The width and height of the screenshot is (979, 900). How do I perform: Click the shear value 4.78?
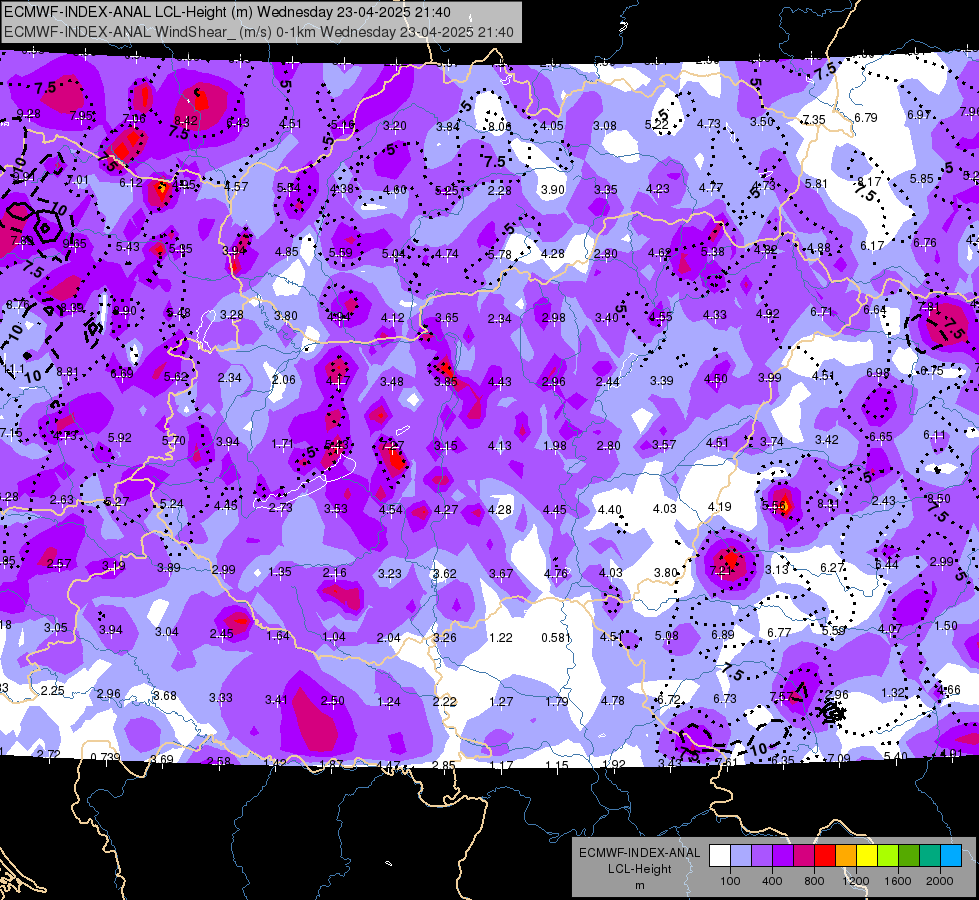click(x=612, y=701)
